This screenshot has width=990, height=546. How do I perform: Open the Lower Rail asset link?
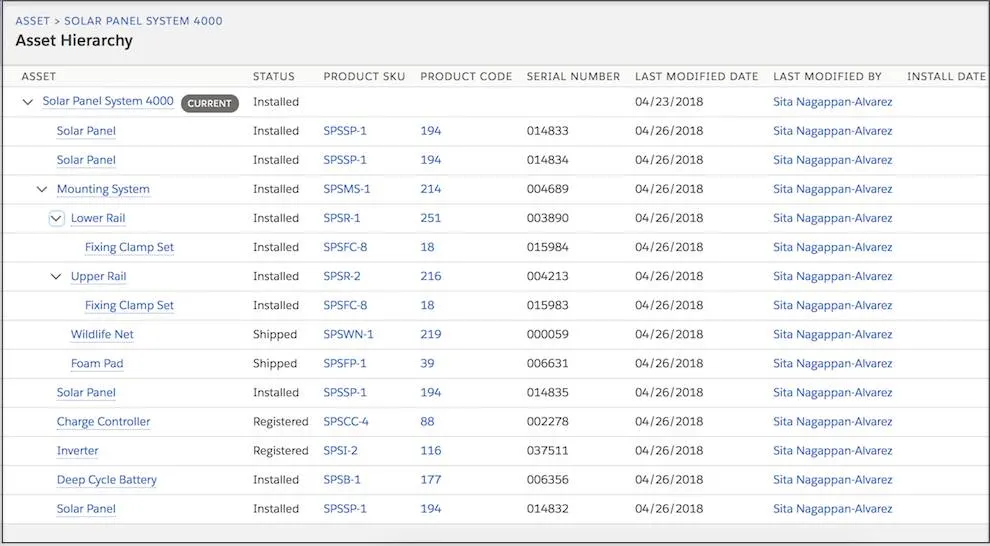tap(98, 218)
